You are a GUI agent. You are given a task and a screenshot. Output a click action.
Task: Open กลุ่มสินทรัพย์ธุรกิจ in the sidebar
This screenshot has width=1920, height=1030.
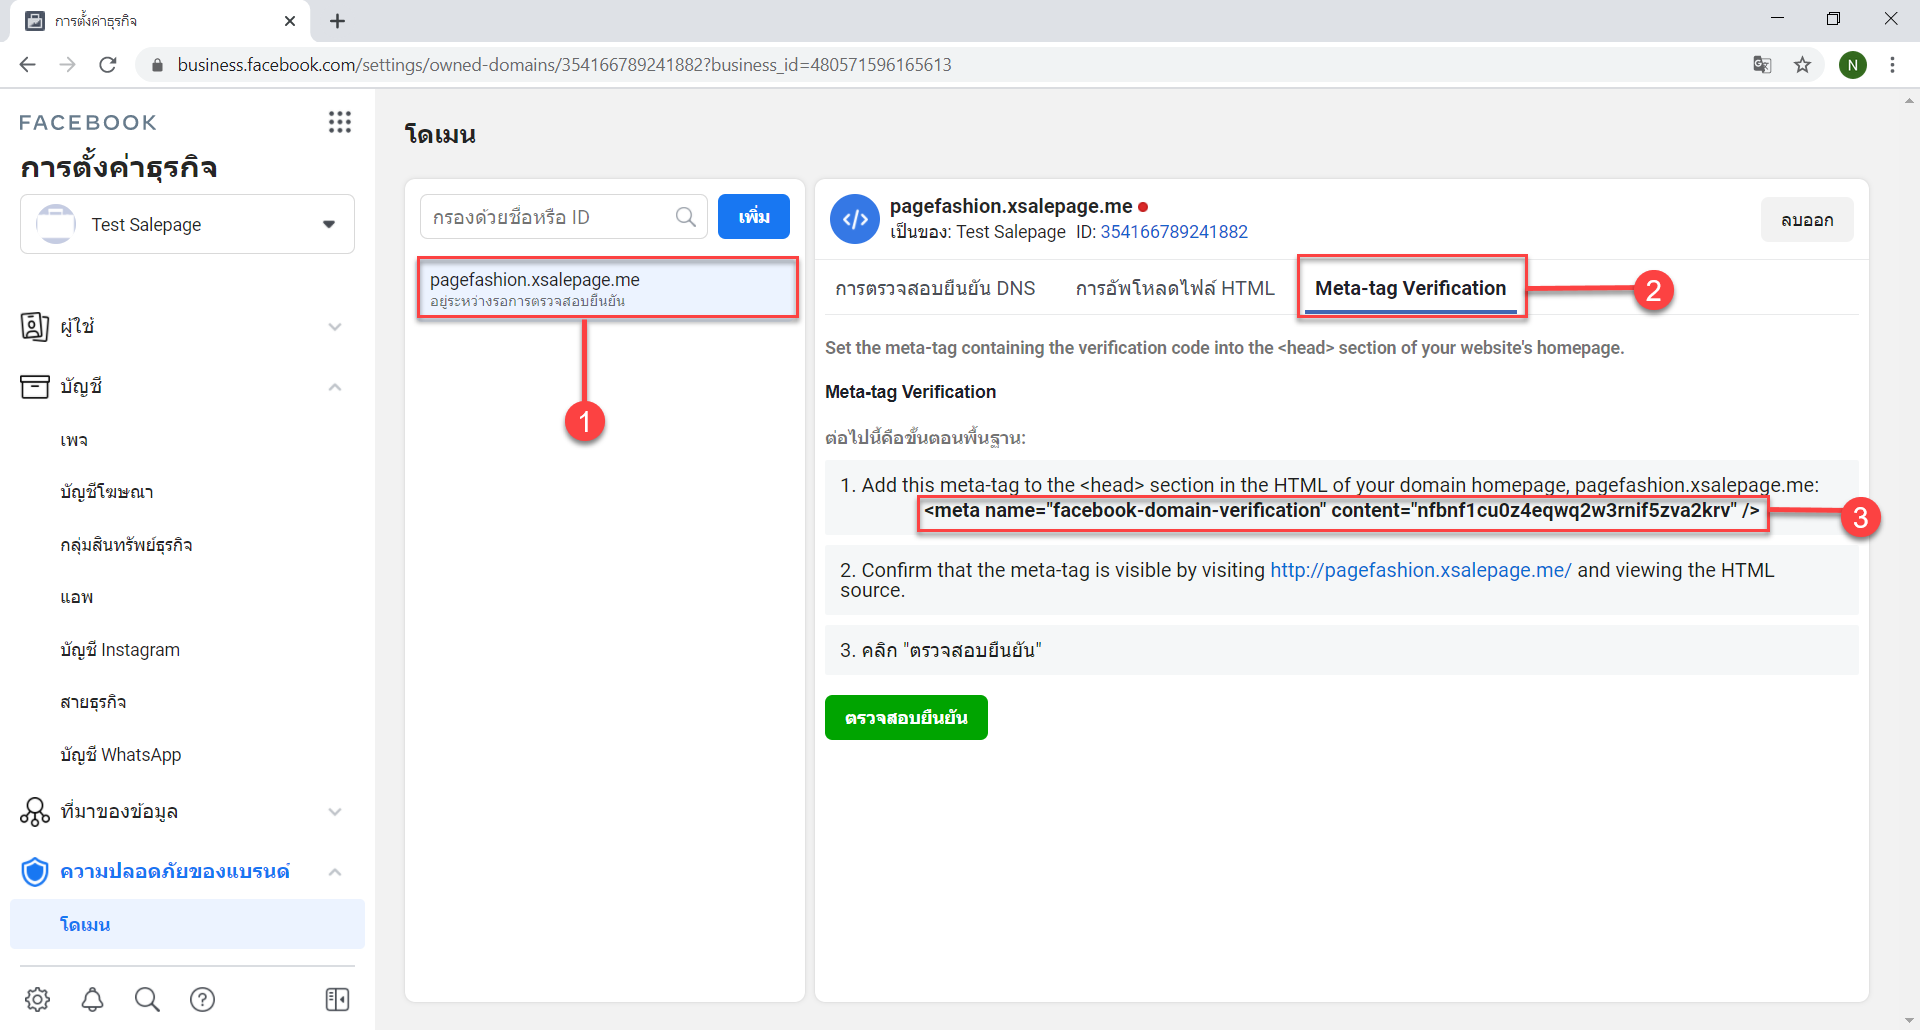click(x=126, y=545)
